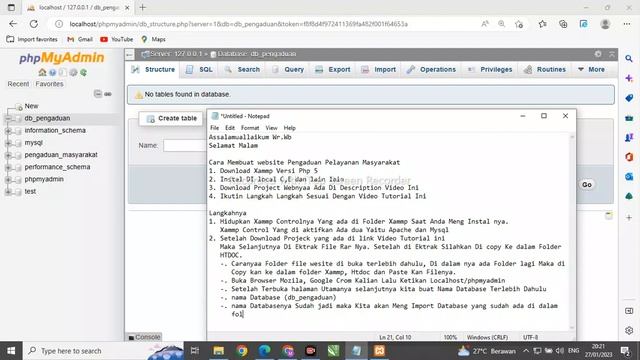This screenshot has width=640, height=360.
Task: Click the Windows taskbar search box
Action: 104,351
